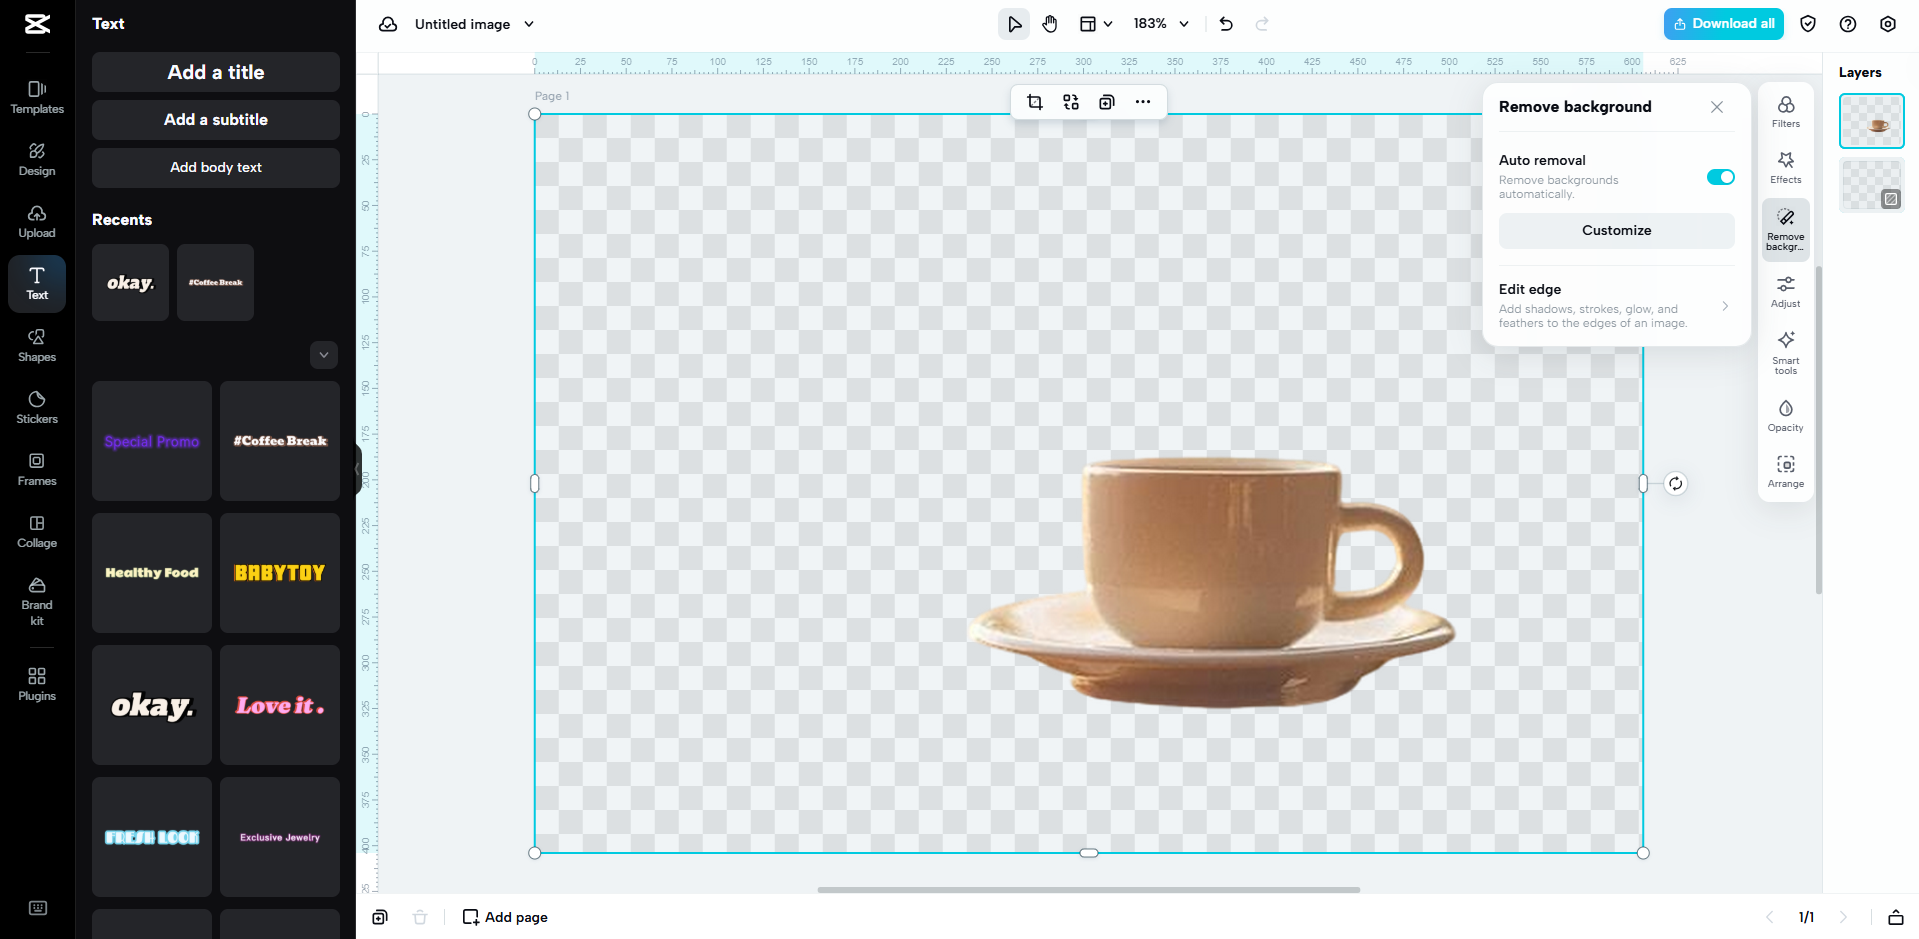Select the Frames sidebar icon
The height and width of the screenshot is (939, 1919).
click(36, 468)
